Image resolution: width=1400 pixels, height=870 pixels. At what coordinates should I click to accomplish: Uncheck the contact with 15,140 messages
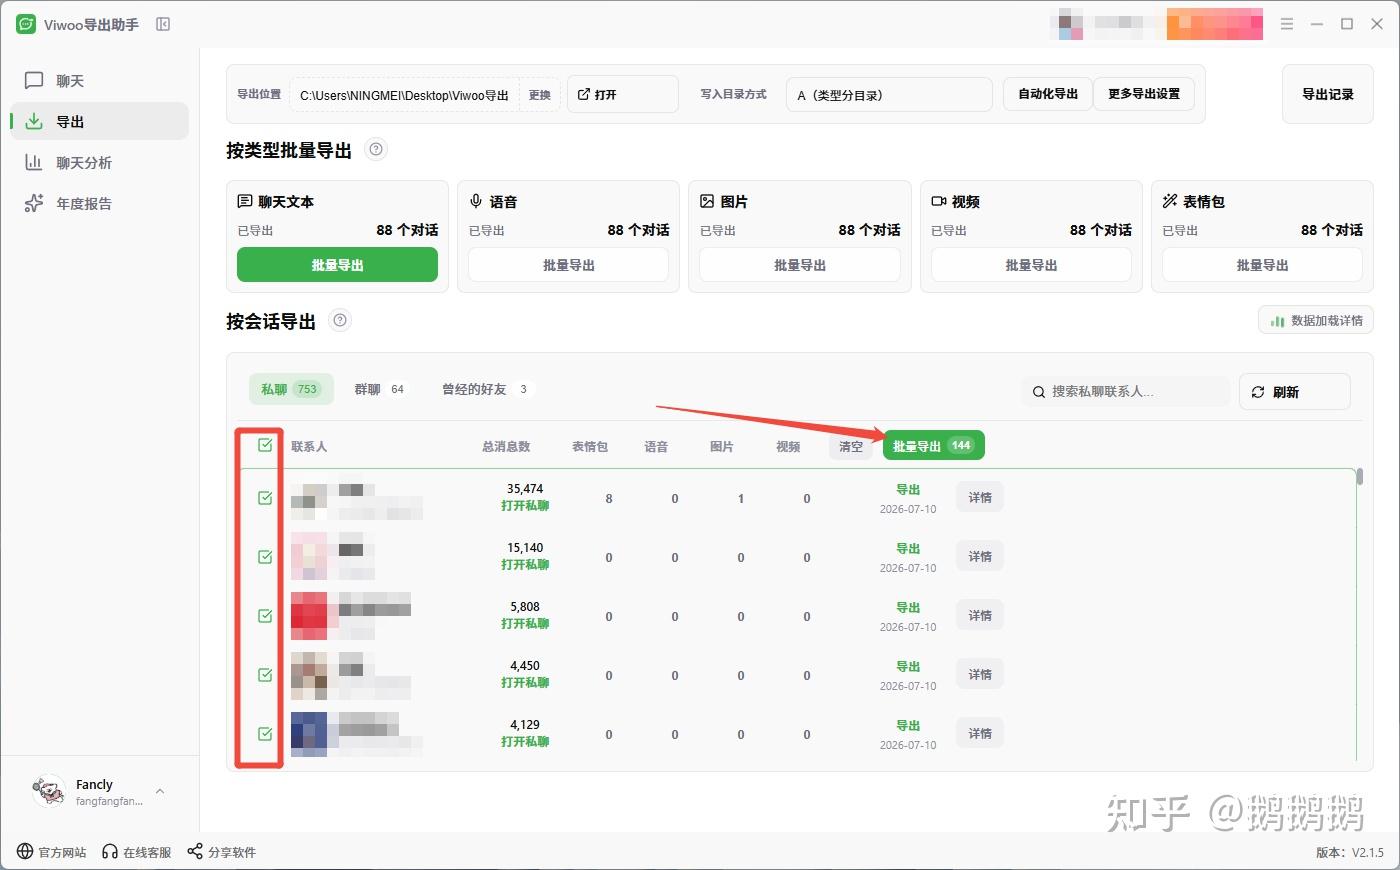[265, 556]
